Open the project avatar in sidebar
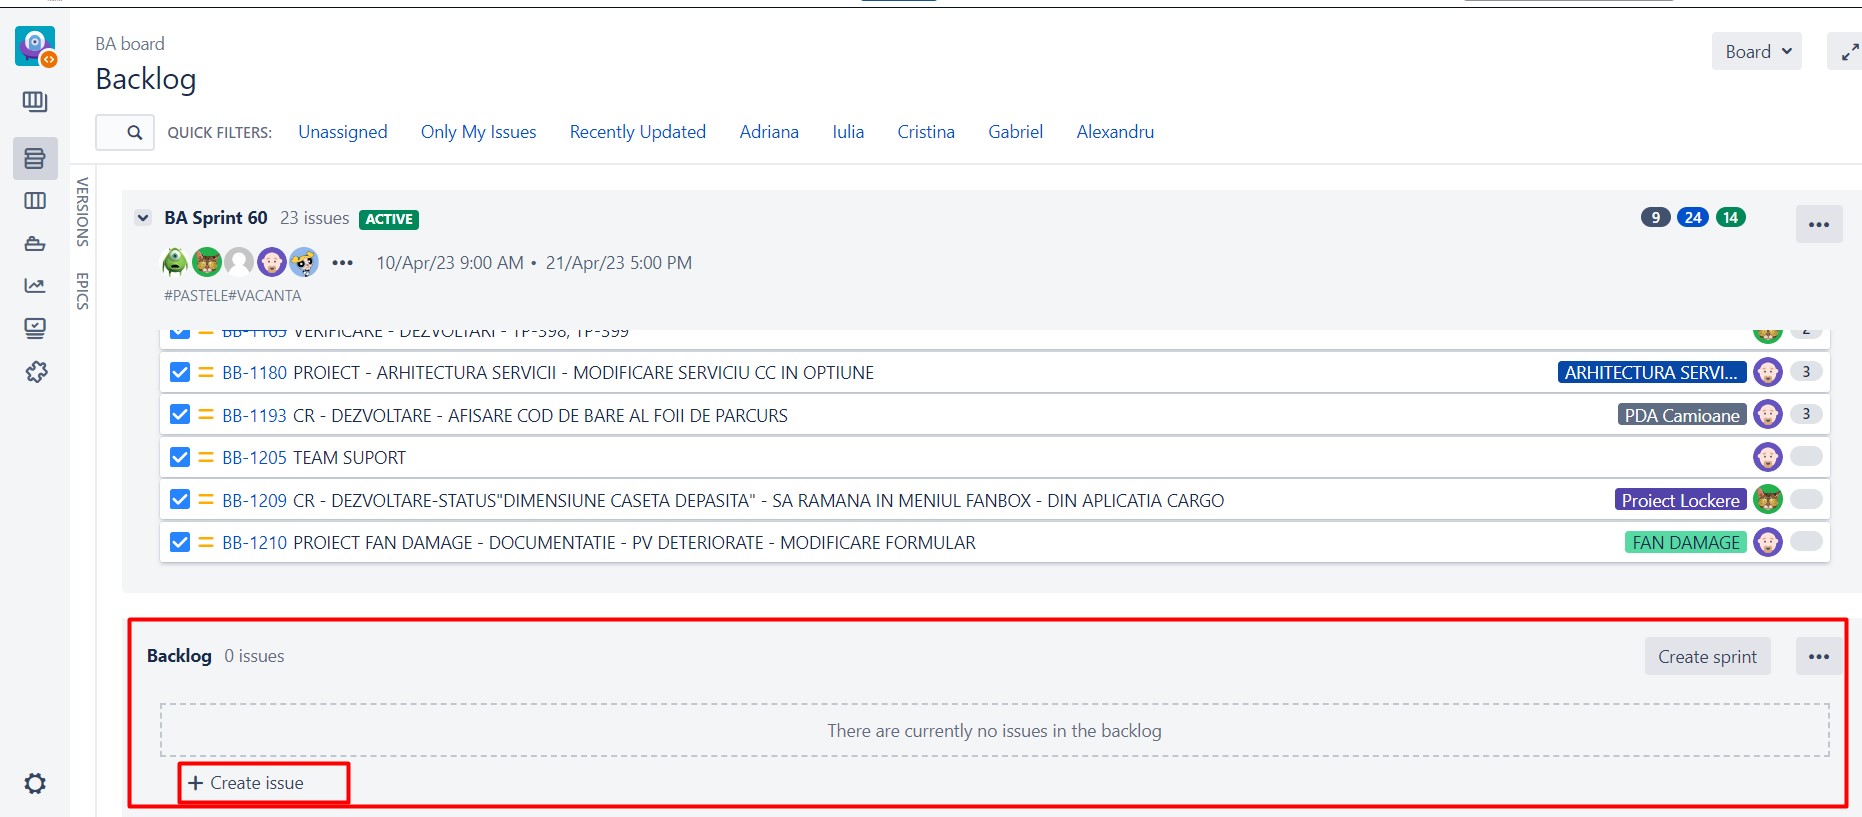1862x817 pixels. [x=36, y=46]
